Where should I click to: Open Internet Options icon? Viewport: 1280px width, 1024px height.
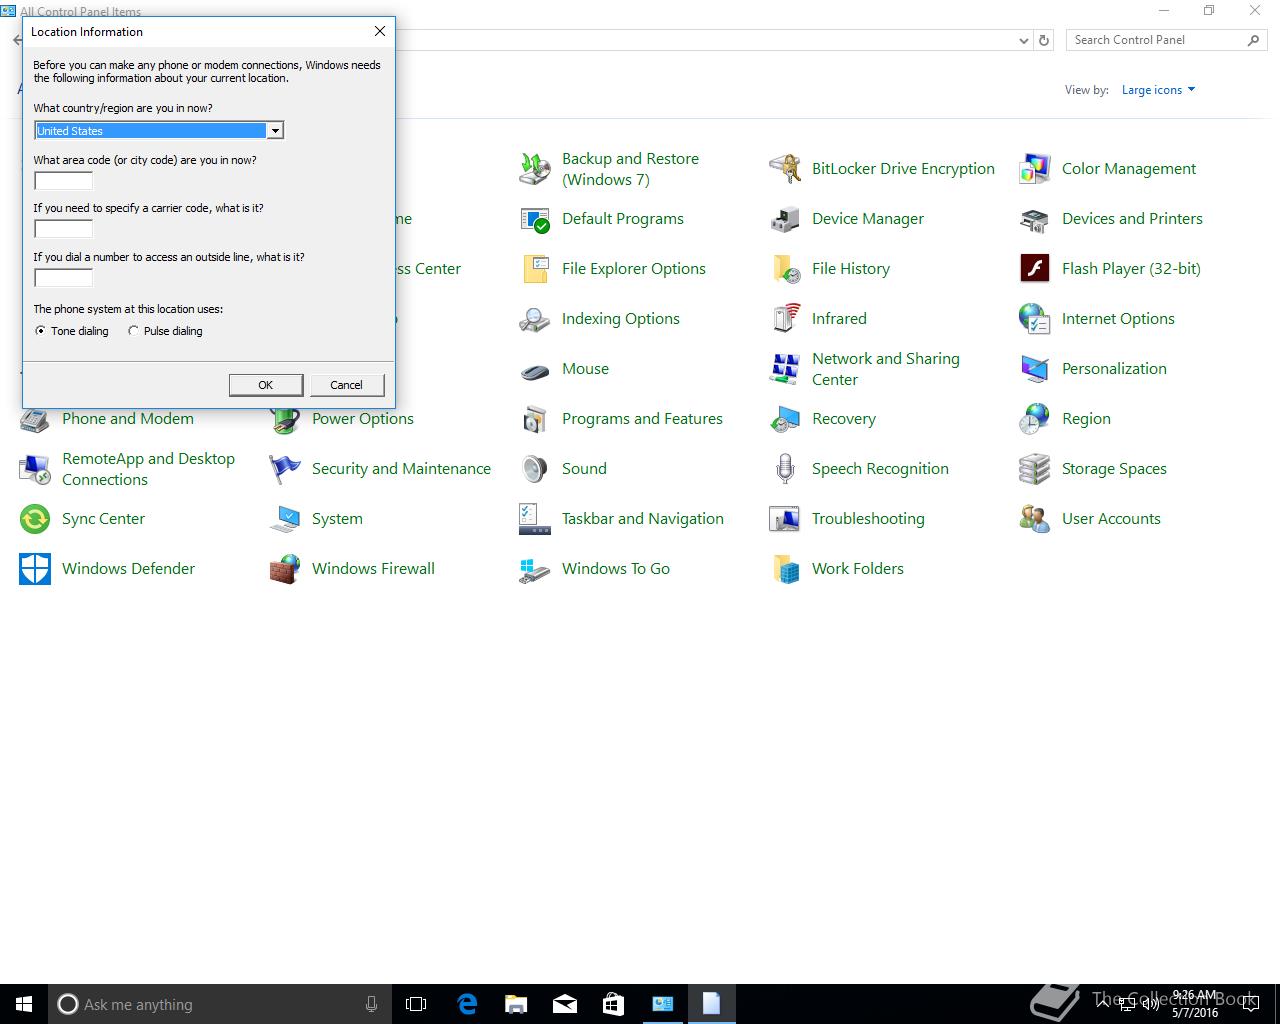tap(1035, 319)
